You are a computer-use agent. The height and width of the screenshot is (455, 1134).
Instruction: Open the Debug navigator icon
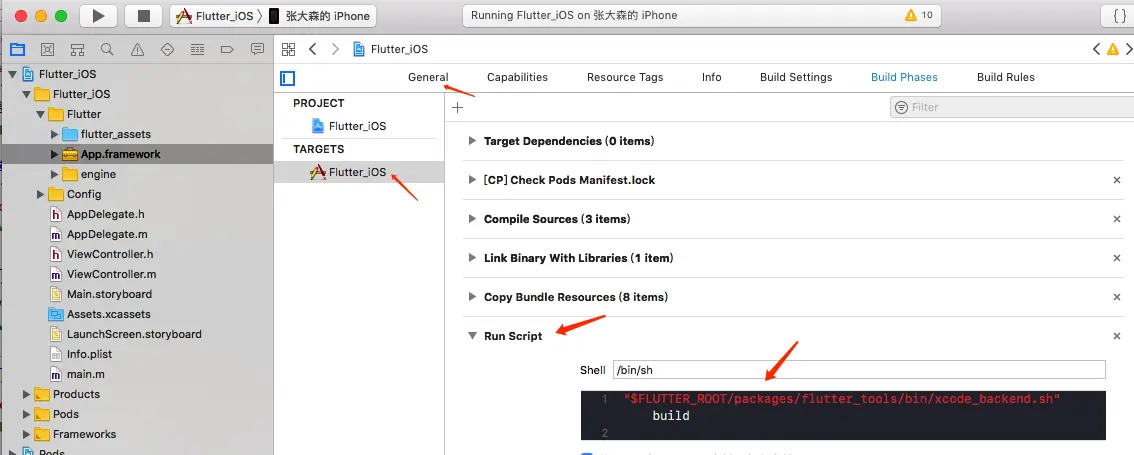click(x=197, y=49)
